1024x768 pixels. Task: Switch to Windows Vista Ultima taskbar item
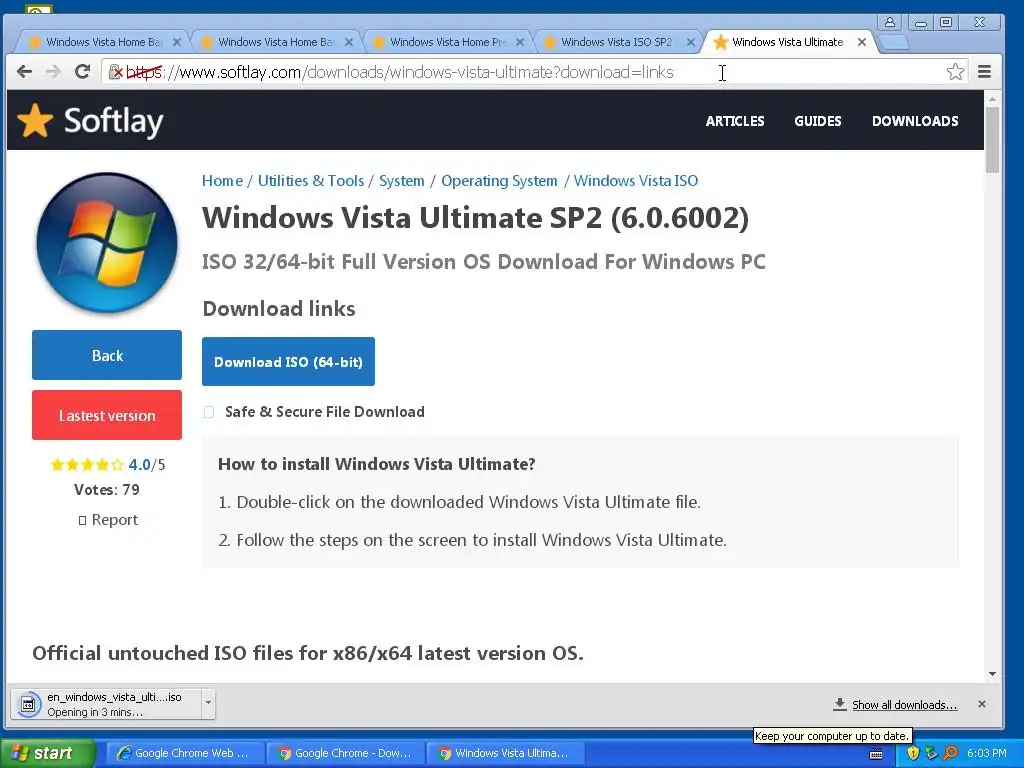pyautogui.click(x=505, y=753)
